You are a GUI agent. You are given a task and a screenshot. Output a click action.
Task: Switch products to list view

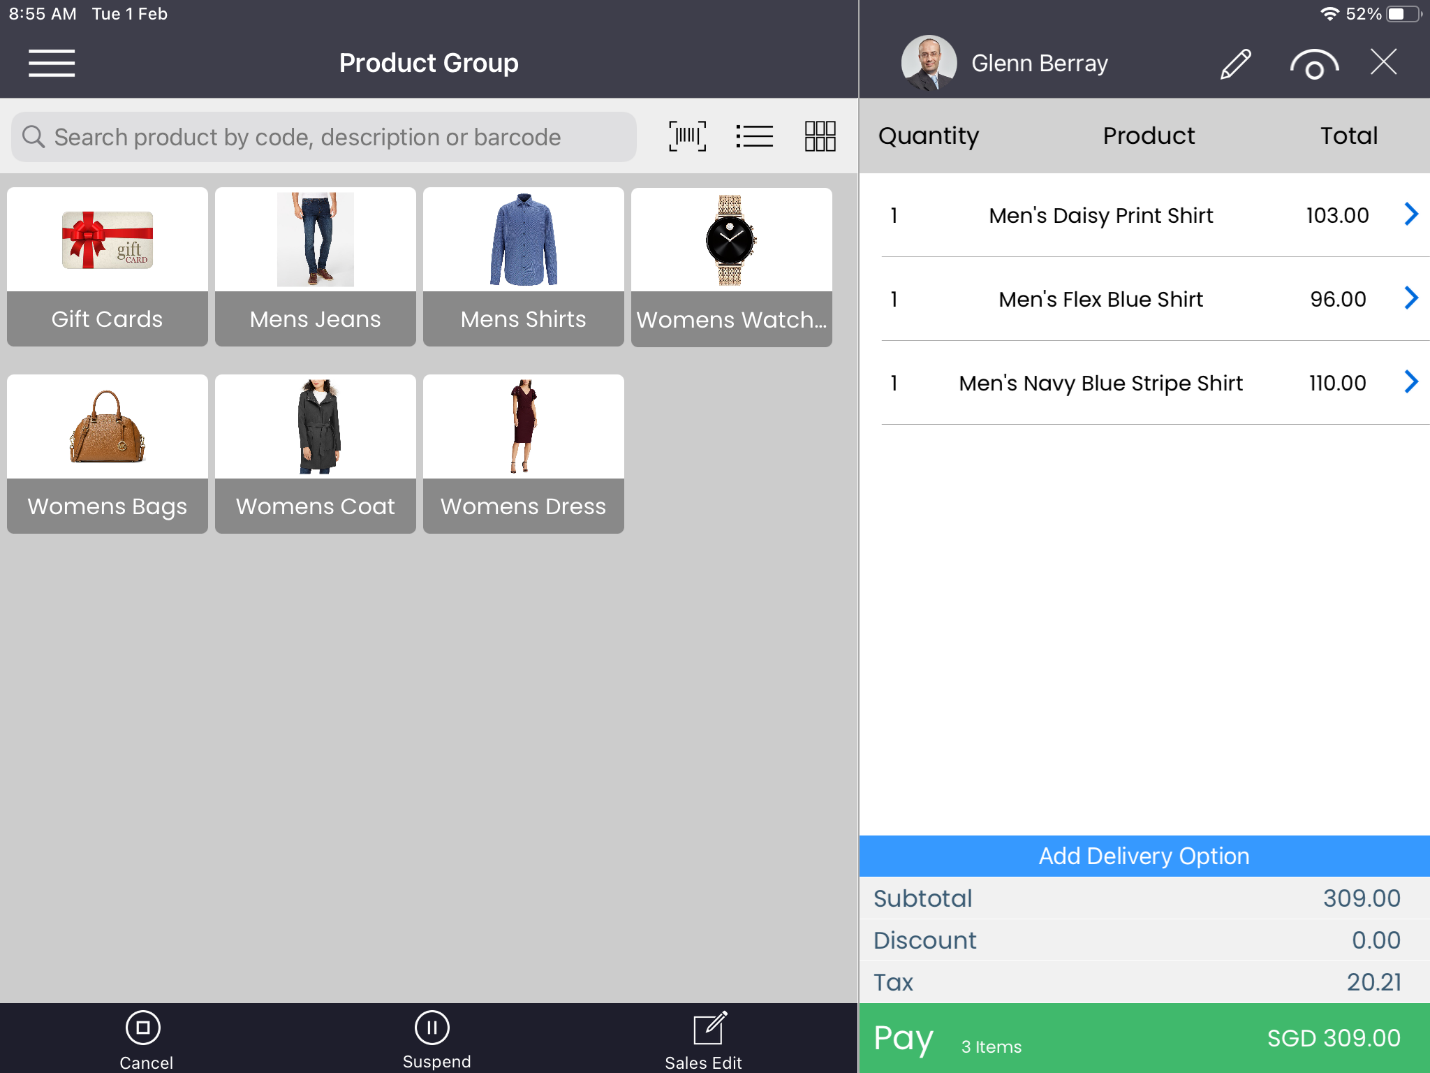(x=754, y=136)
